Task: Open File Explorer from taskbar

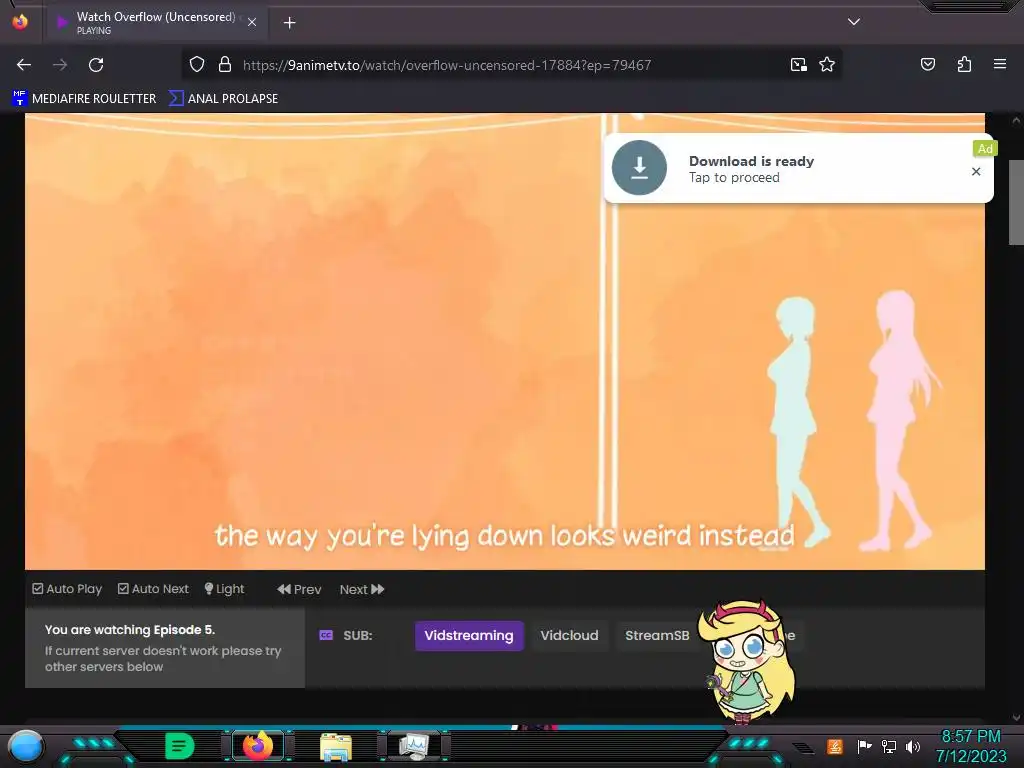Action: tap(336, 747)
